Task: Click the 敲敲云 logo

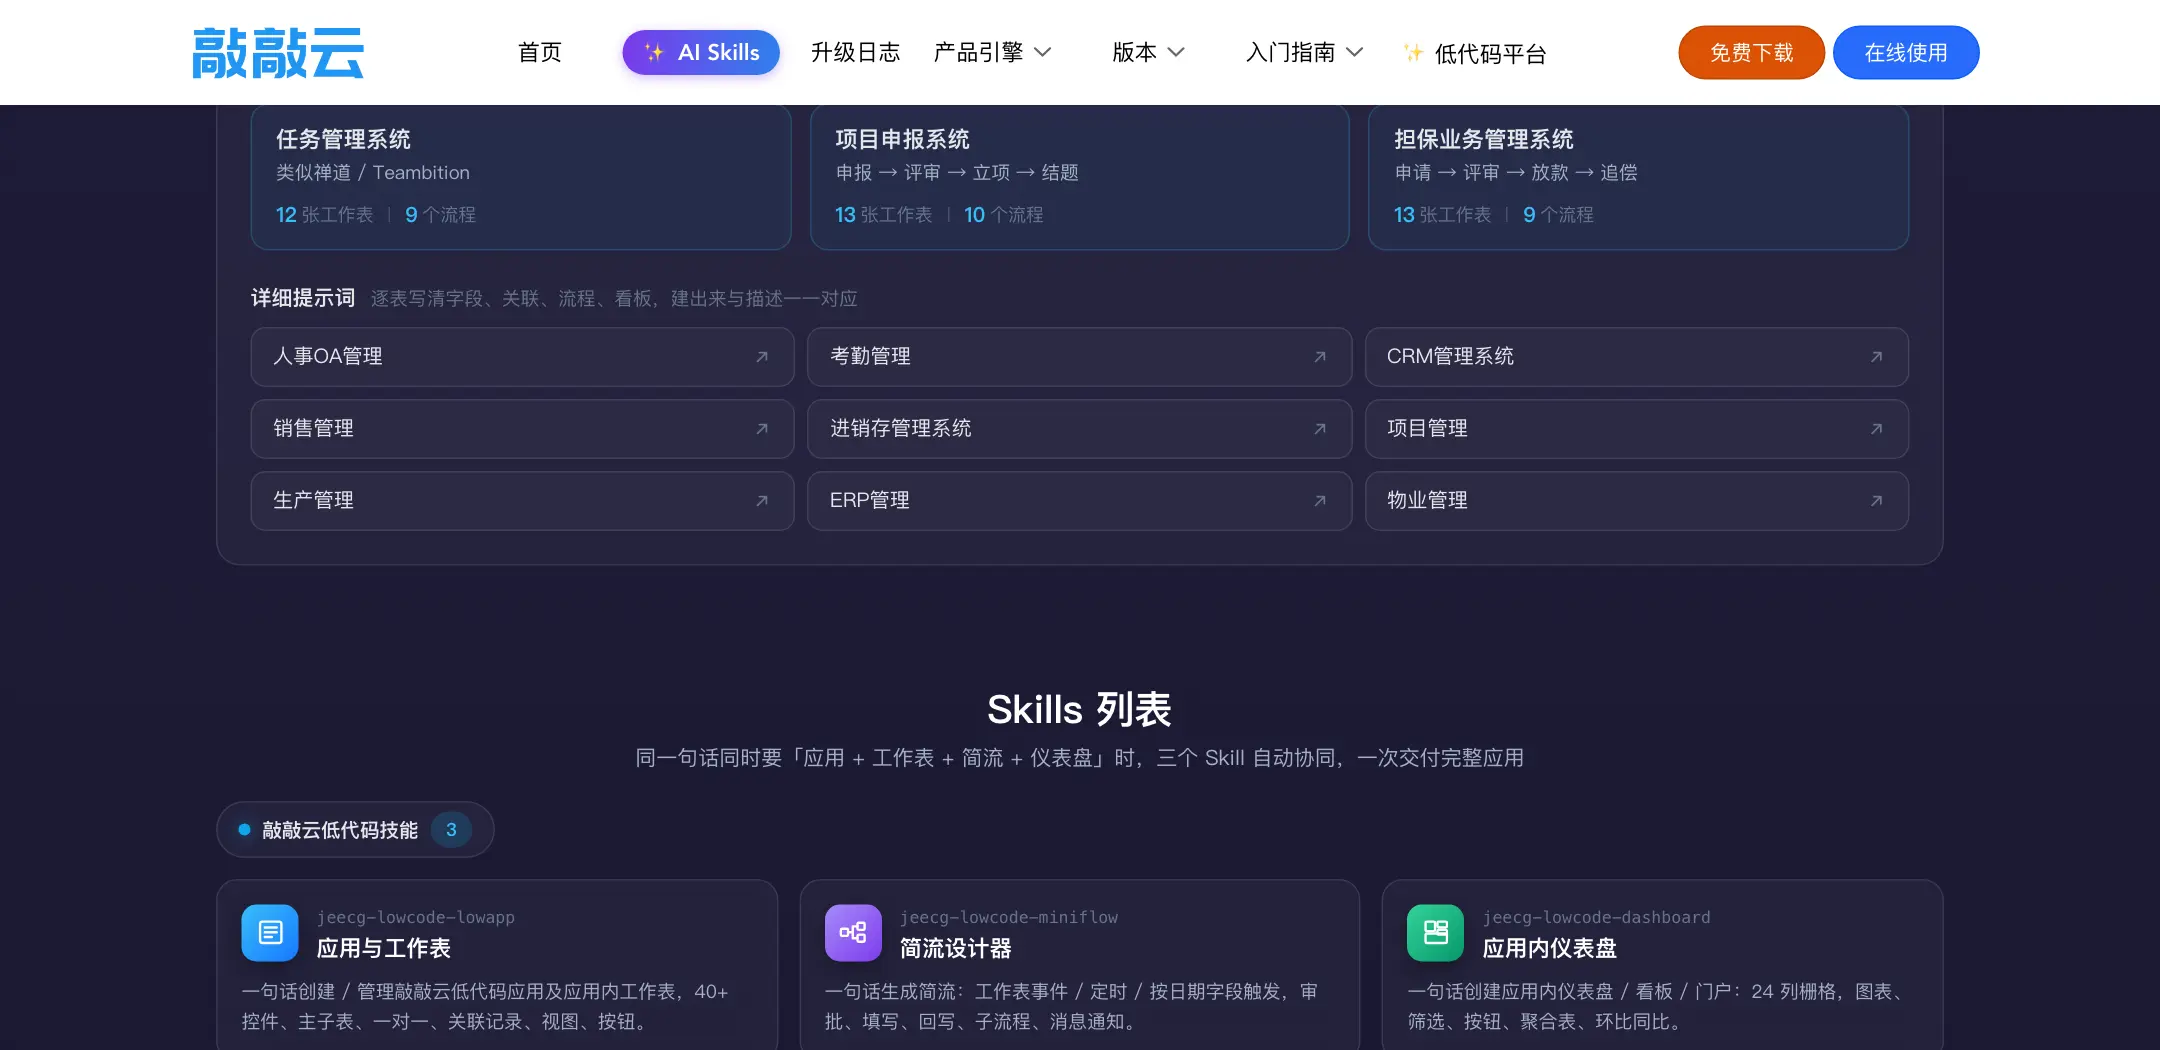Action: click(x=278, y=53)
